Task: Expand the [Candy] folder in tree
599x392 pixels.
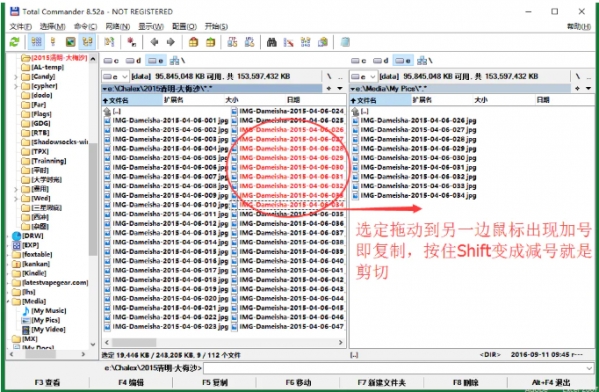Action: (x=16, y=77)
